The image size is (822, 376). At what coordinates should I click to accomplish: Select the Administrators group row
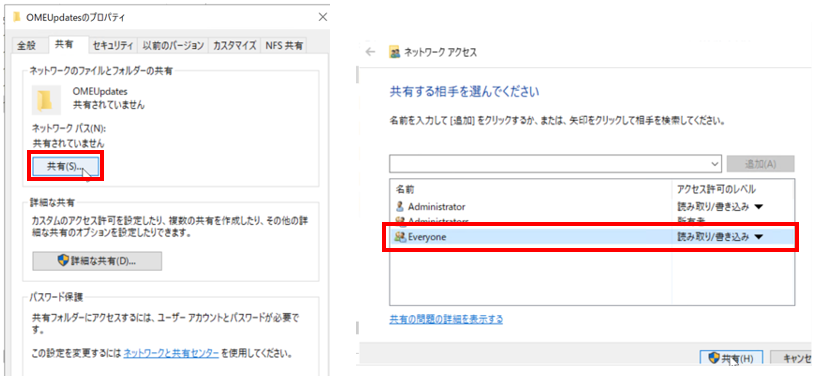point(592,221)
